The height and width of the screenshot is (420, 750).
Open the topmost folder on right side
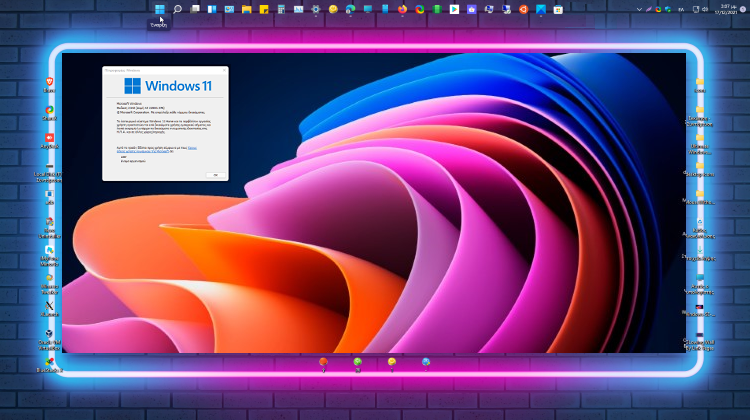point(700,85)
